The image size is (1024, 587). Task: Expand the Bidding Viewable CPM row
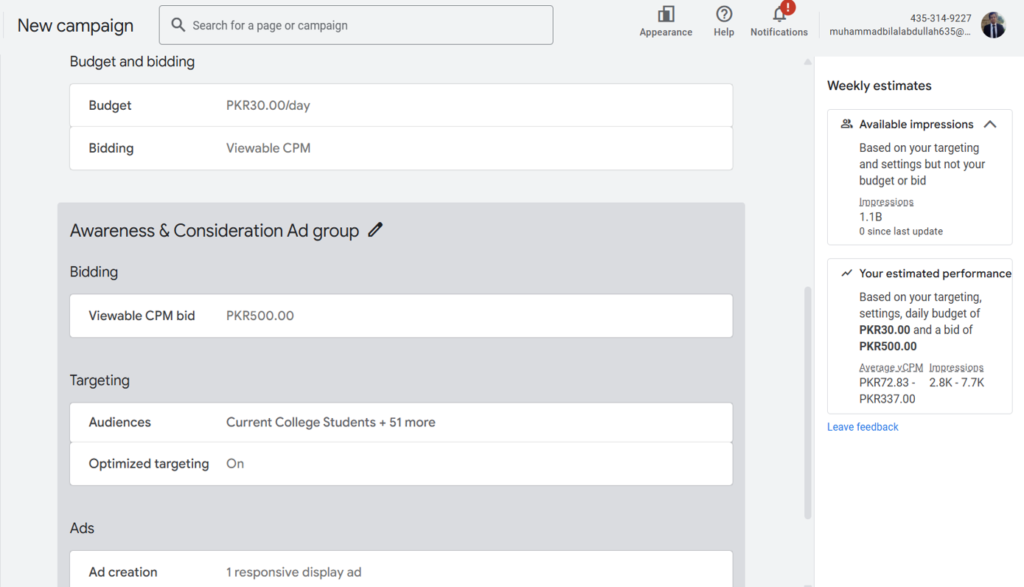[x=401, y=148]
